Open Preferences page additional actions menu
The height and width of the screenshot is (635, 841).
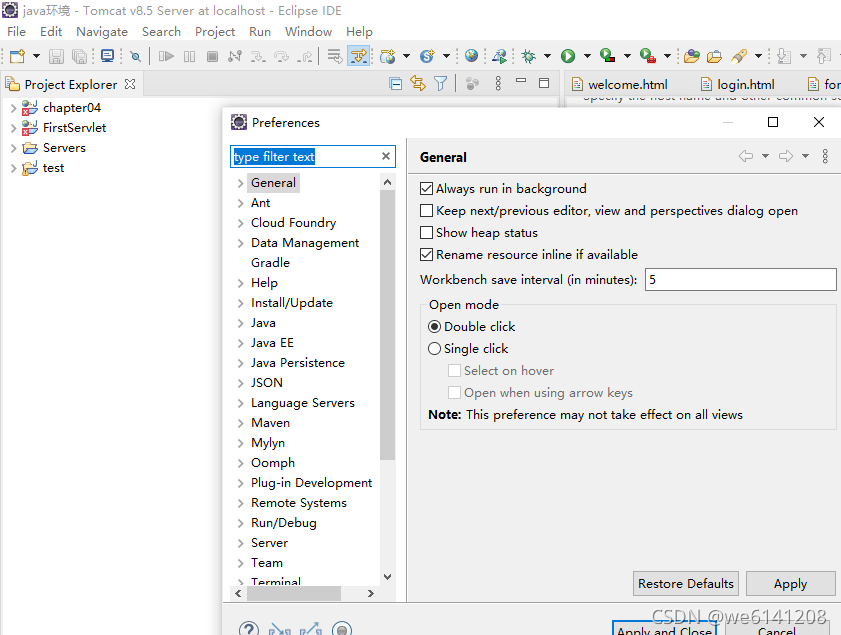(825, 156)
